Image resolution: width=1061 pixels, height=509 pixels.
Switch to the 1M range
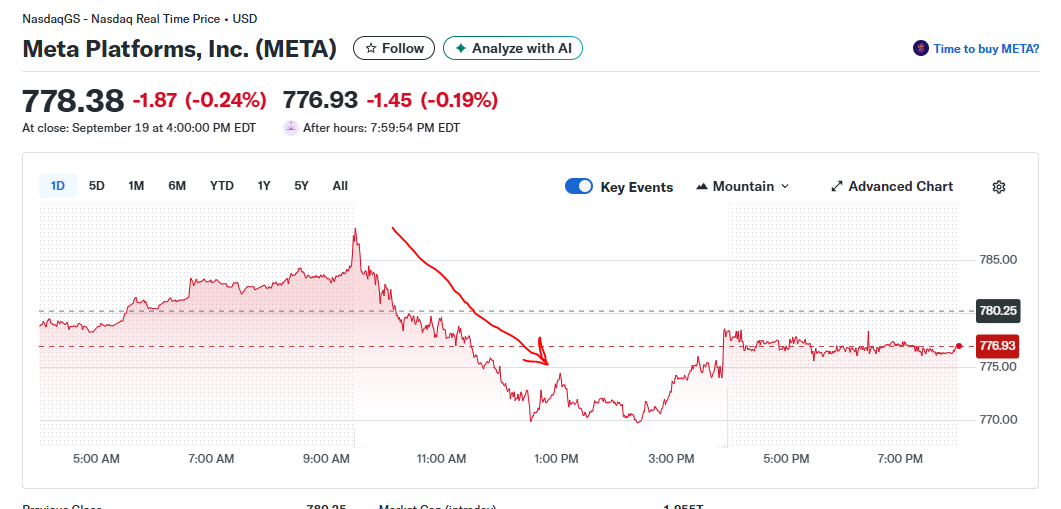click(136, 185)
